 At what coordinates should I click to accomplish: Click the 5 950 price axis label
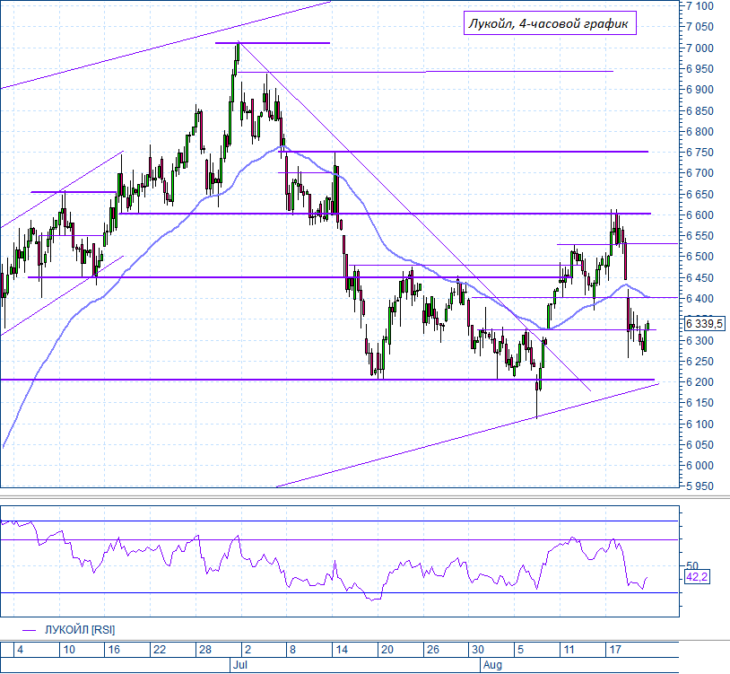[700, 486]
